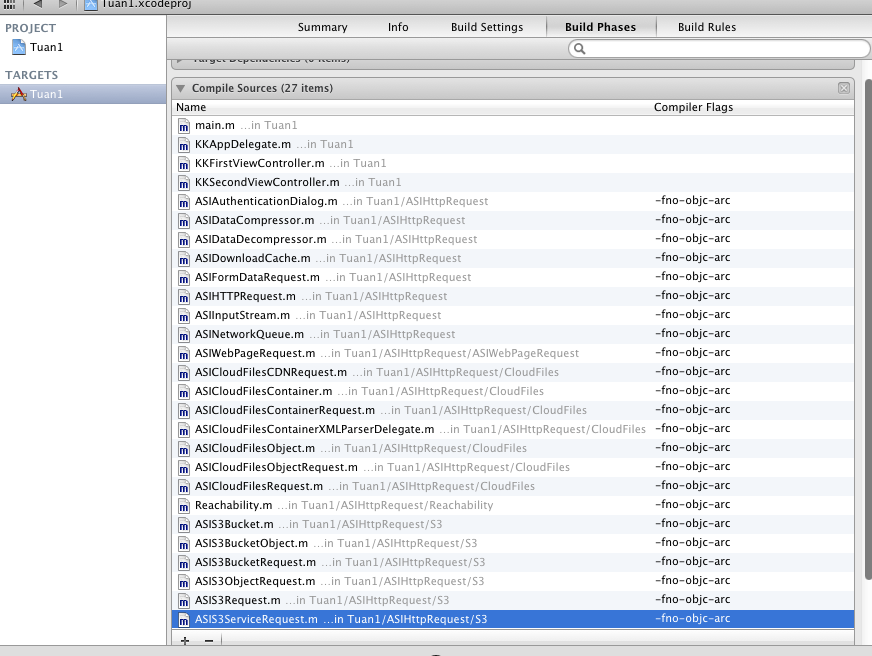Click the ASIFormDataRequest.m file icon
This screenshot has height=656, width=872.
coord(184,277)
